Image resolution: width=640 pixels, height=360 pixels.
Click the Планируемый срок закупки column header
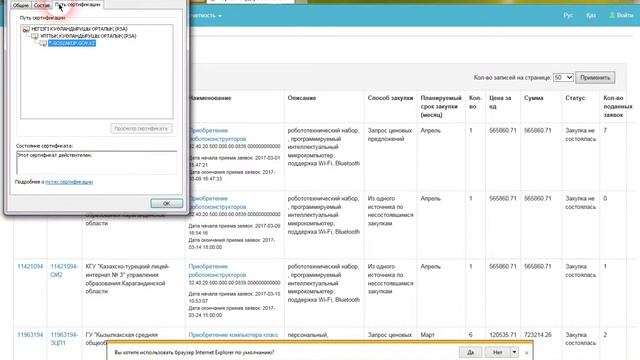pos(441,106)
